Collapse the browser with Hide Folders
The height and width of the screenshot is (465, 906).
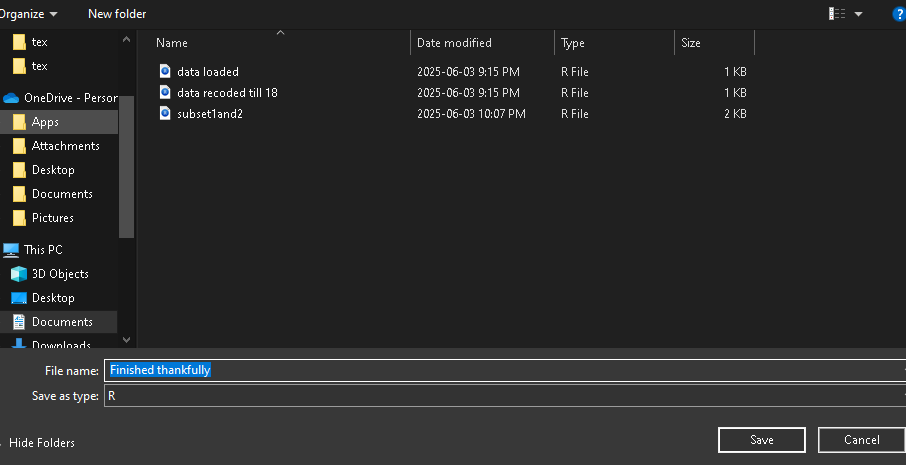pyautogui.click(x=42, y=443)
